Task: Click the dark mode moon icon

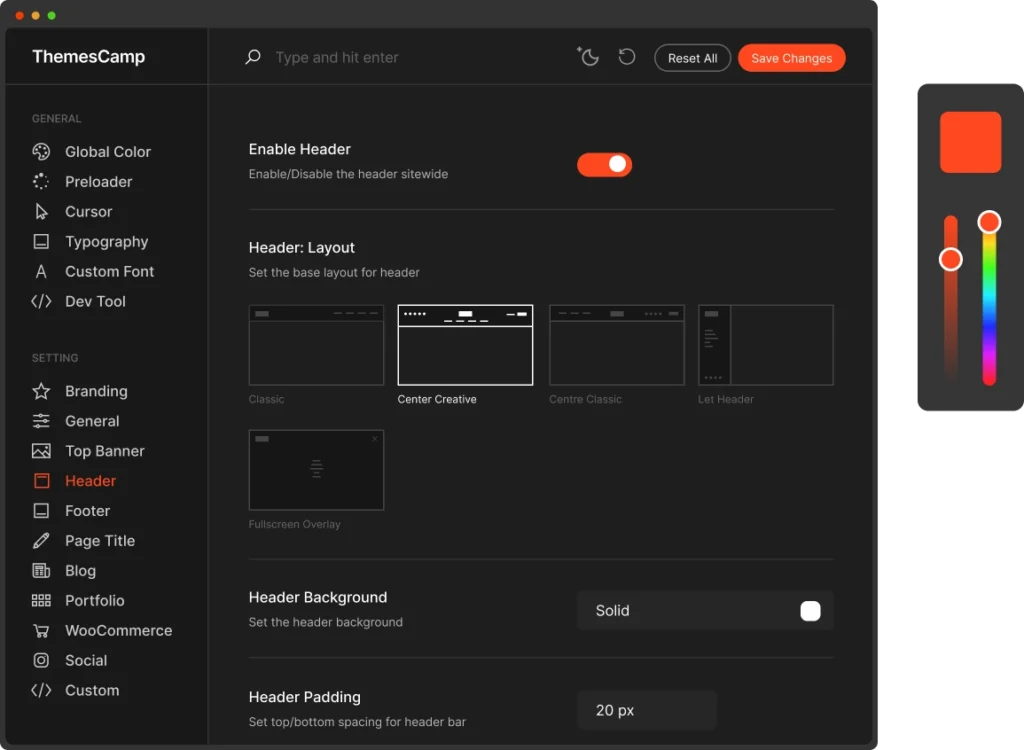Action: (588, 57)
